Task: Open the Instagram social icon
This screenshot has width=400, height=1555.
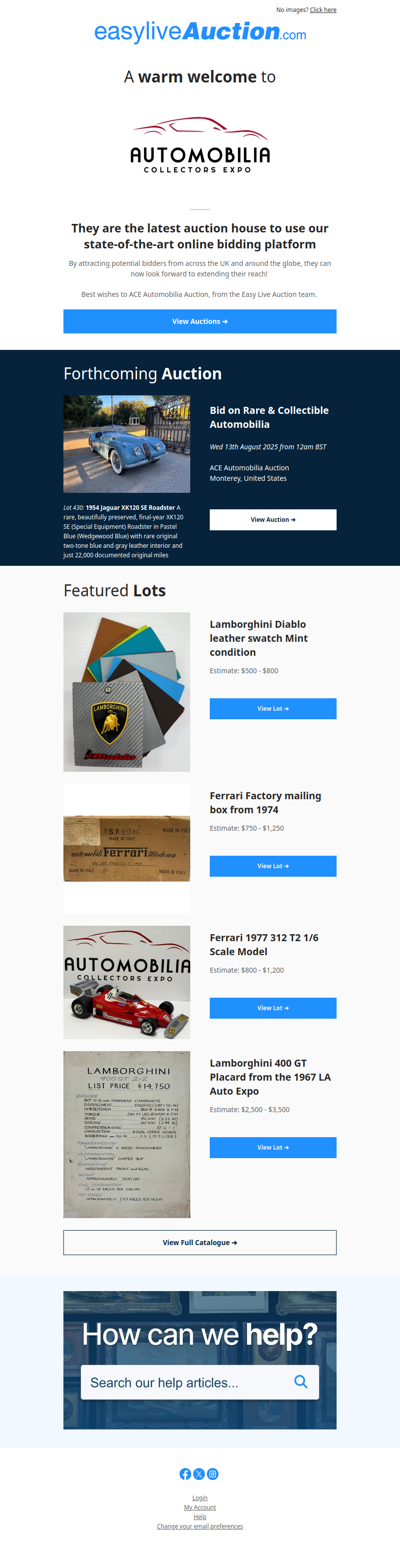Action: (x=213, y=1474)
